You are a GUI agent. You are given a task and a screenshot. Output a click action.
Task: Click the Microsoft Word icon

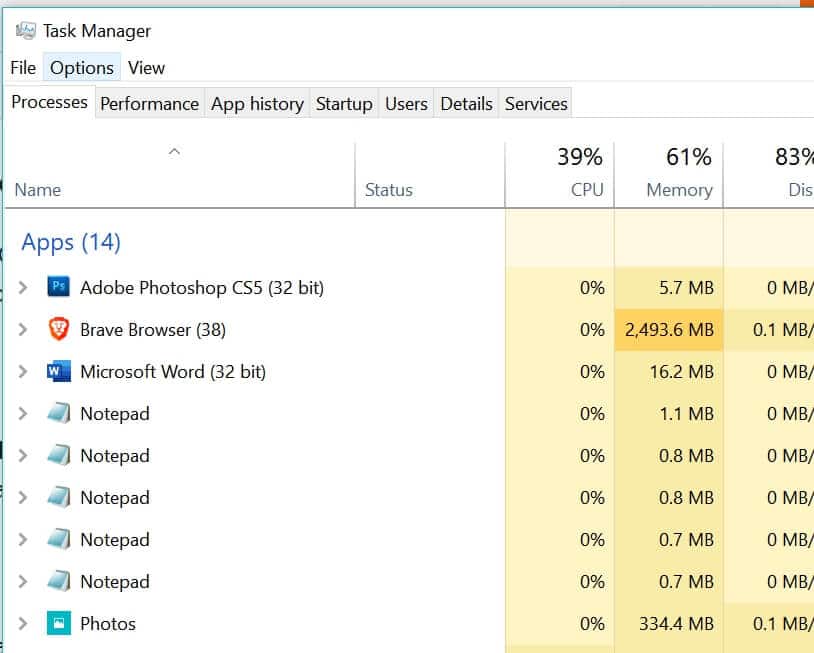pyautogui.click(x=59, y=372)
